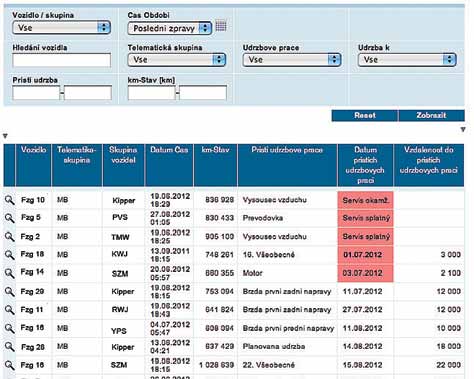Focus Pristi udrzba start field
This screenshot has height=379, width=474.
tap(36, 93)
